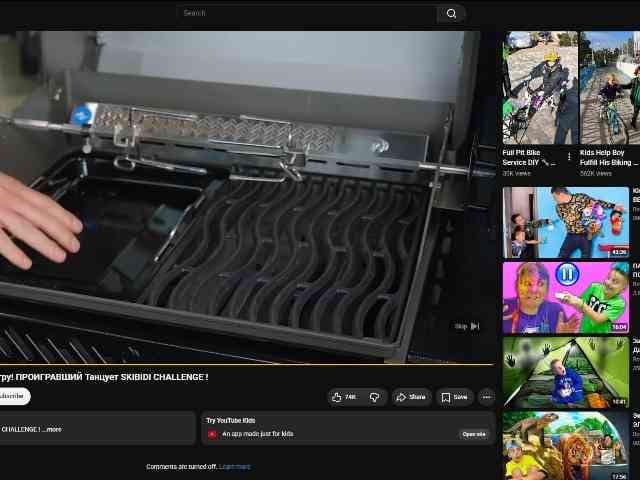Like the video with thumbs up
Viewport: 640px width, 480px height.
point(344,397)
